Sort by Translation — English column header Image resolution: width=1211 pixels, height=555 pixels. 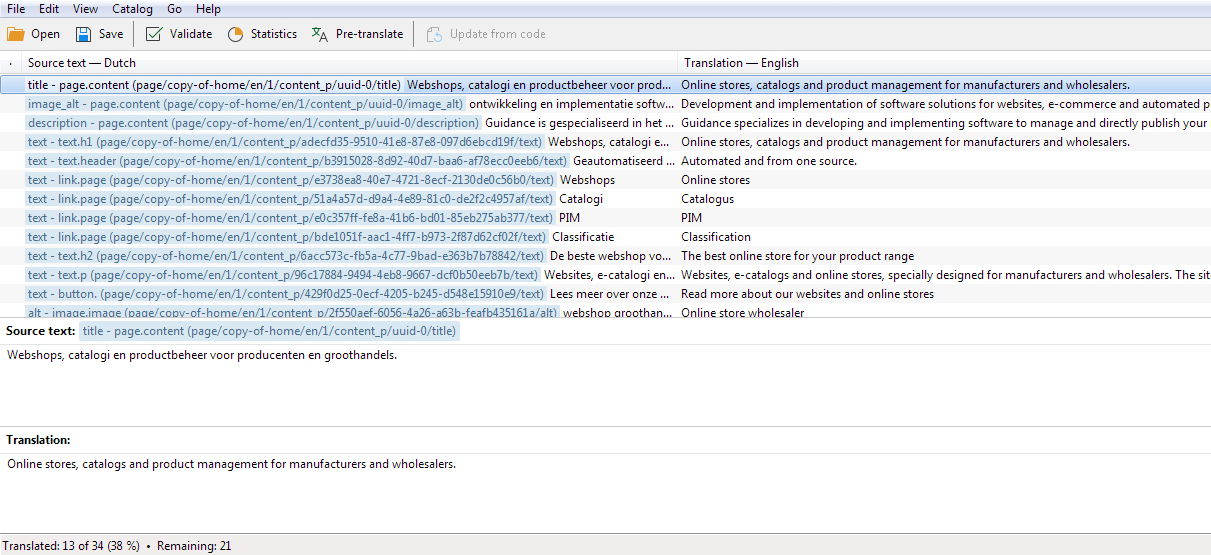[741, 63]
